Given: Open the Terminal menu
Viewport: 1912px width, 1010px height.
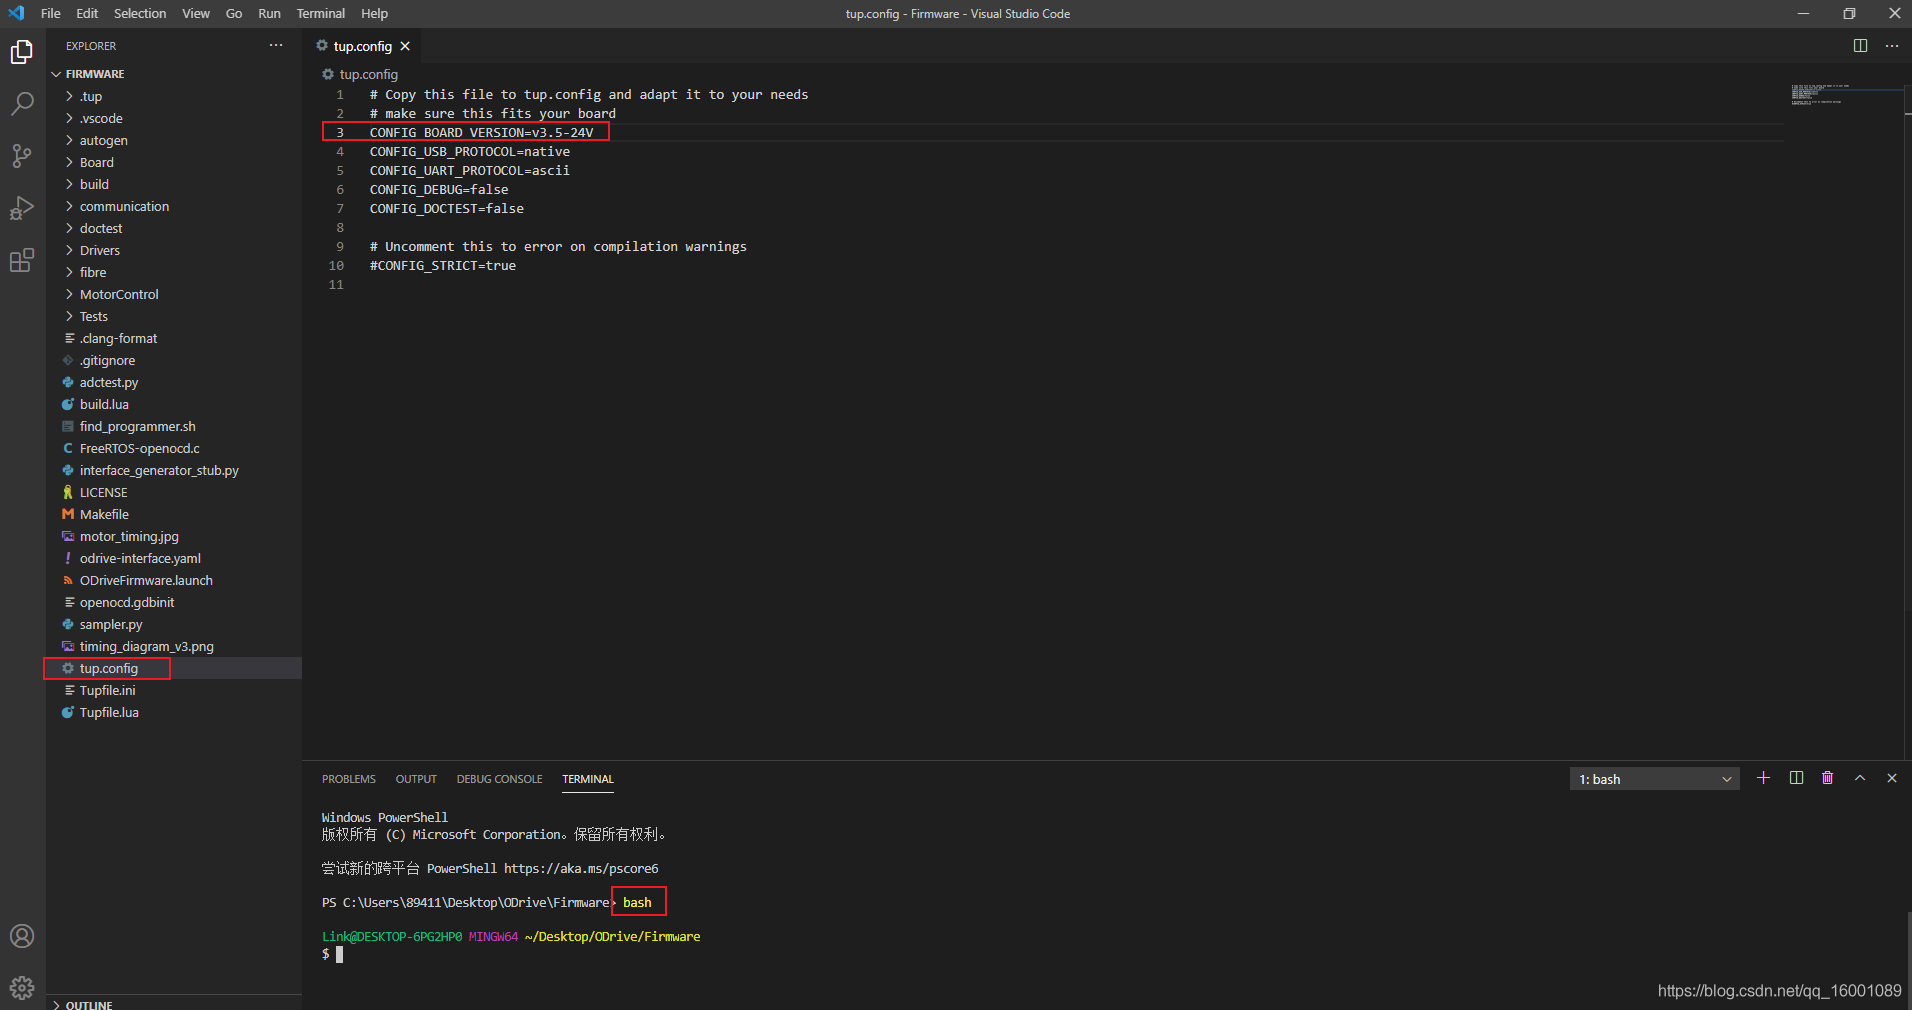Looking at the screenshot, I should [320, 13].
